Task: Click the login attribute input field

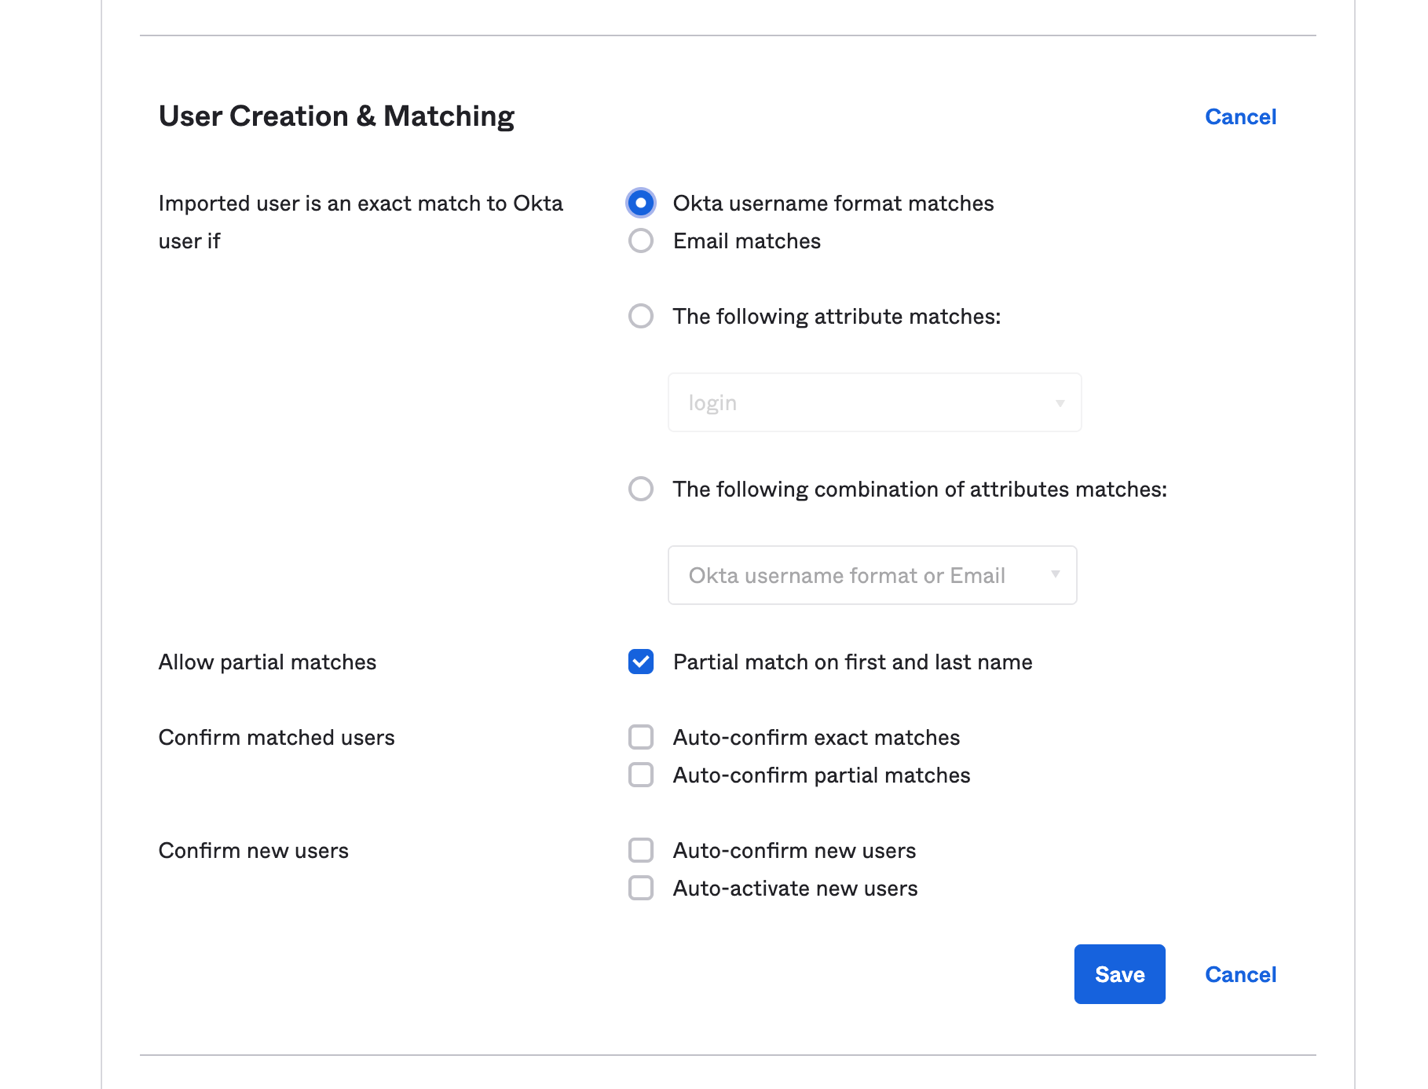Action: pyautogui.click(x=850, y=402)
